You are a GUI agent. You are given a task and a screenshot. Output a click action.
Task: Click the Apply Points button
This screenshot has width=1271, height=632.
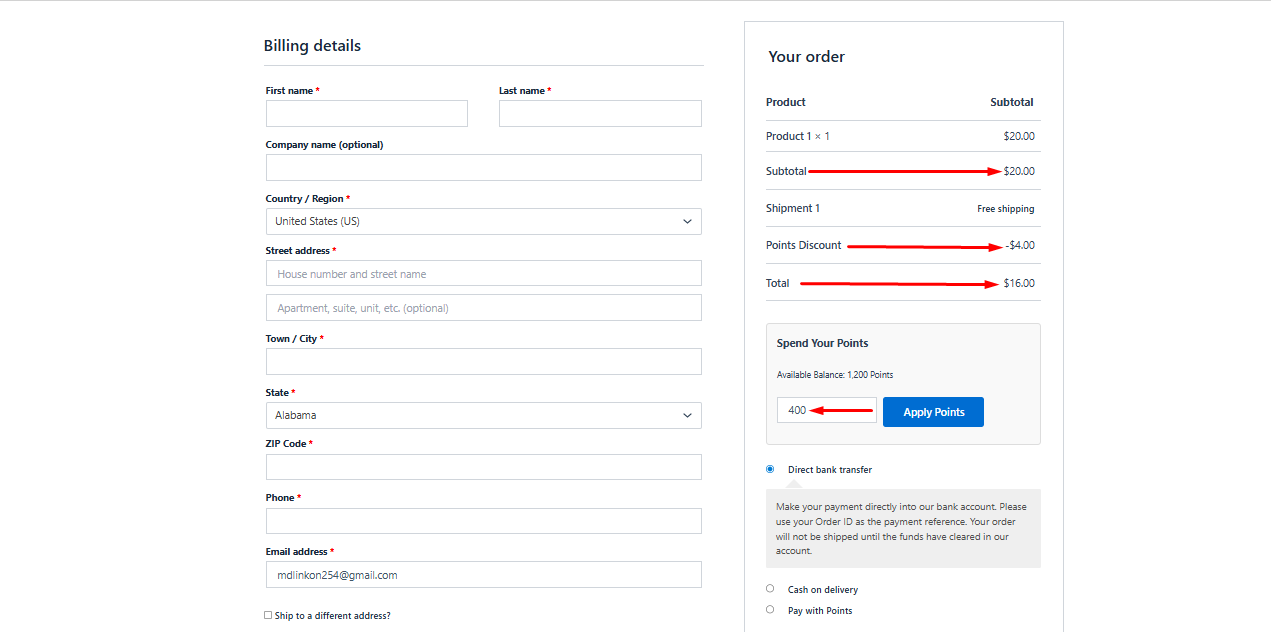click(933, 412)
